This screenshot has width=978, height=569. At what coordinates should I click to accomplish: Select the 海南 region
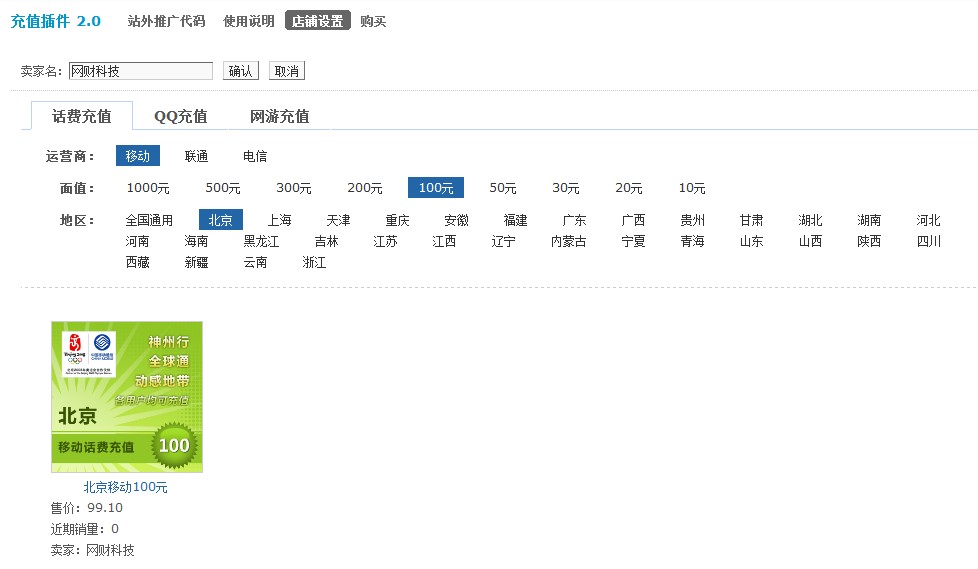[196, 241]
